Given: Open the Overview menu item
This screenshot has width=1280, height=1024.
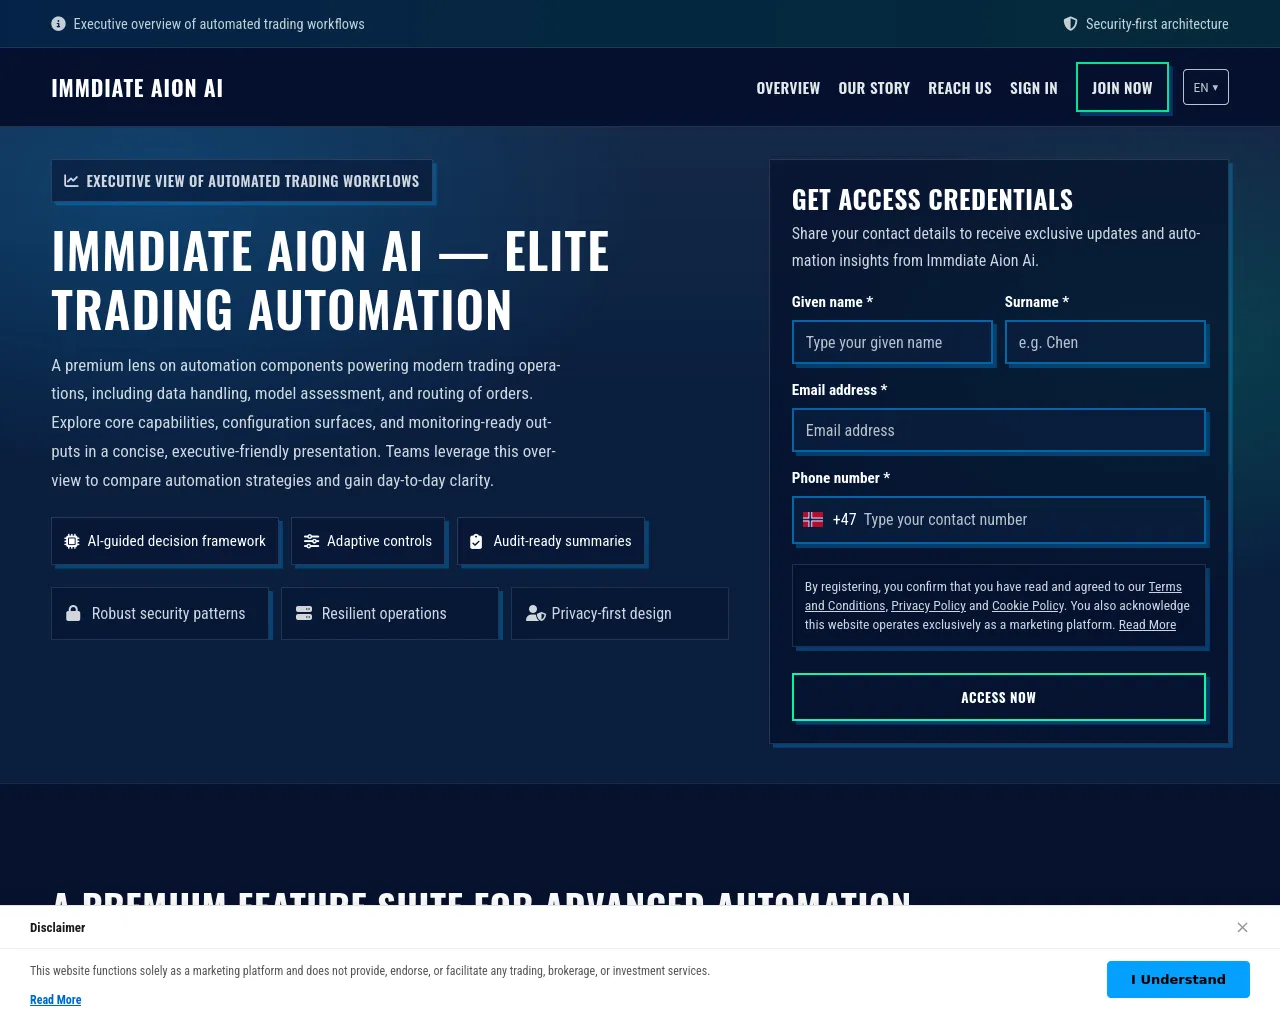Looking at the screenshot, I should tap(788, 88).
